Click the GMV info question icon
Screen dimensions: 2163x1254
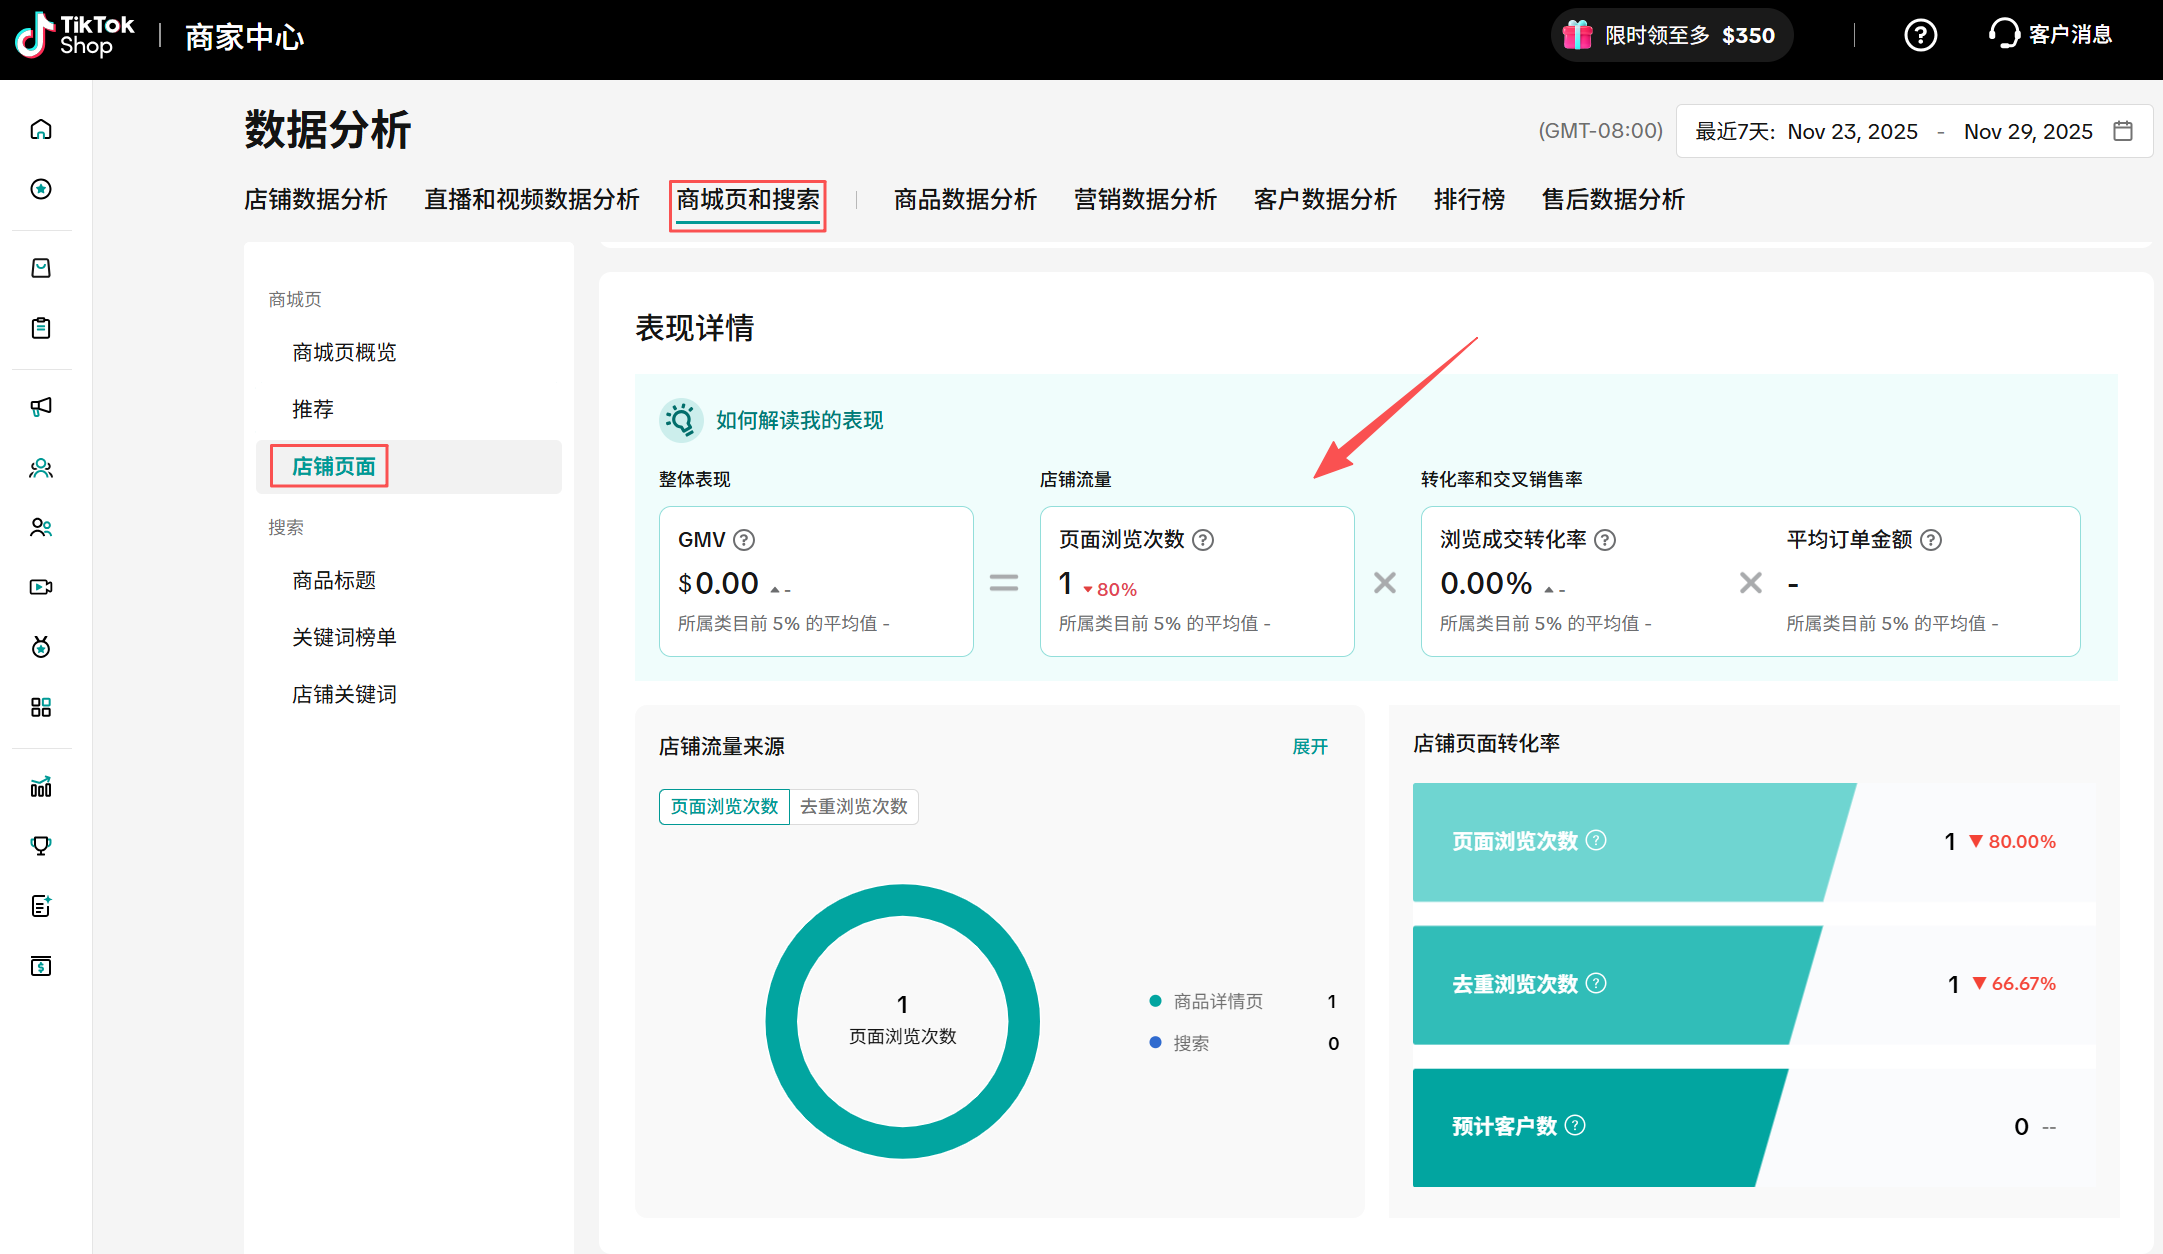pos(744,540)
